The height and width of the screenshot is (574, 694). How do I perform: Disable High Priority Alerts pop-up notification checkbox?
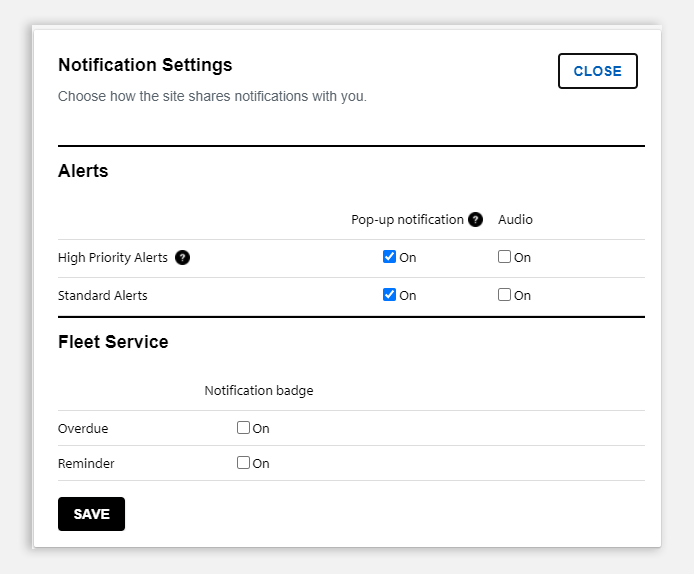(389, 257)
